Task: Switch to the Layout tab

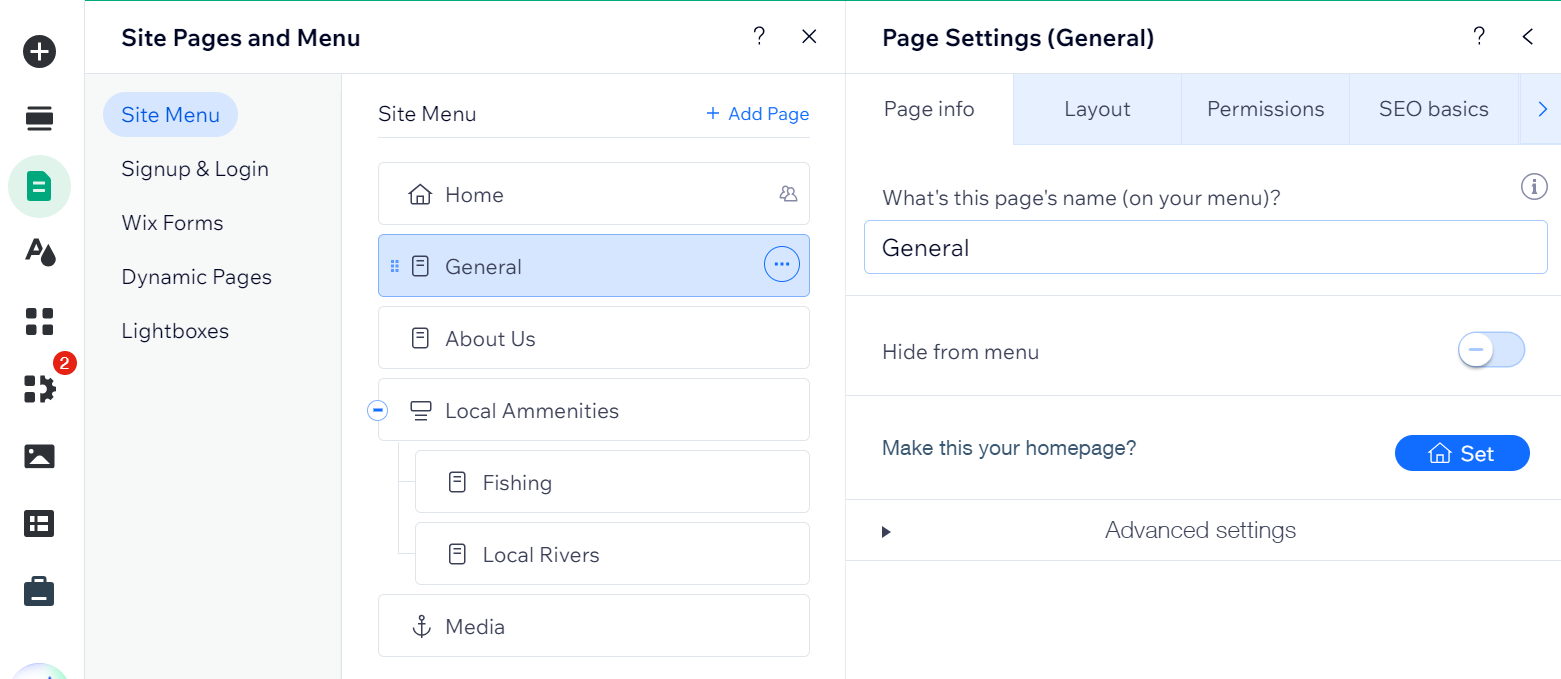Action: coord(1096,109)
